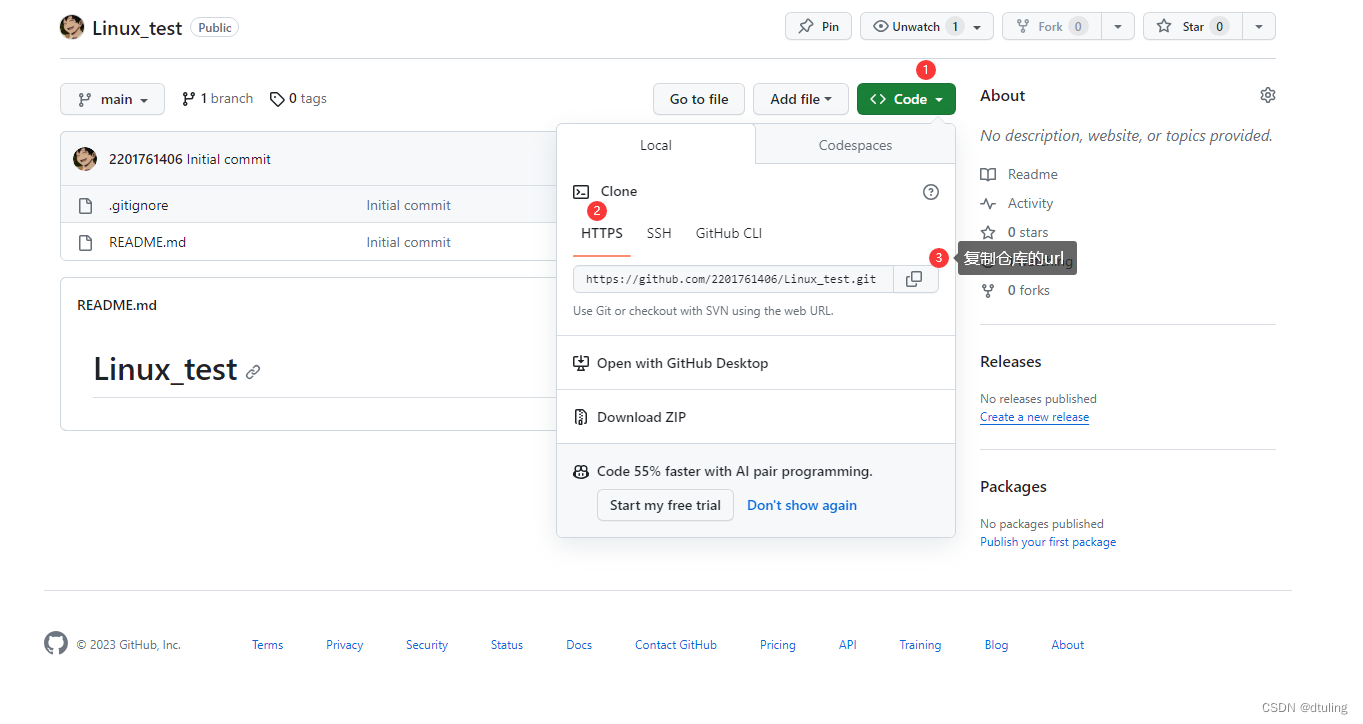Click the README.md header in readme box
Image resolution: width=1363 pixels, height=724 pixels.
click(x=117, y=305)
